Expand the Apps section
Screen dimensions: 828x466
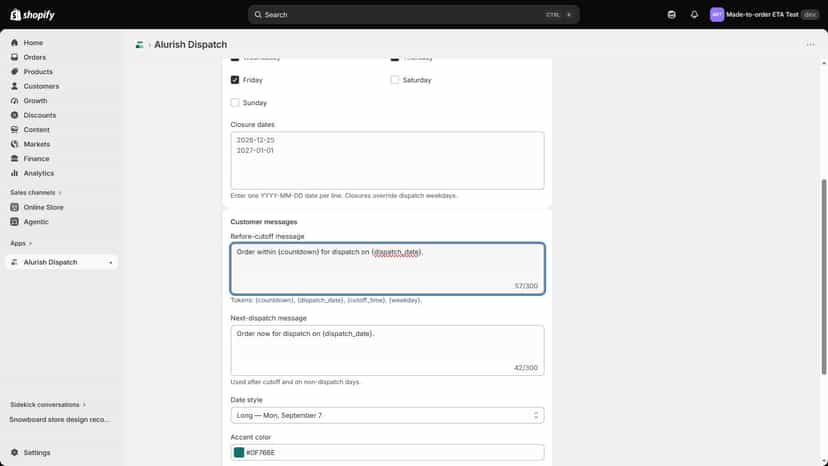tap(21, 244)
